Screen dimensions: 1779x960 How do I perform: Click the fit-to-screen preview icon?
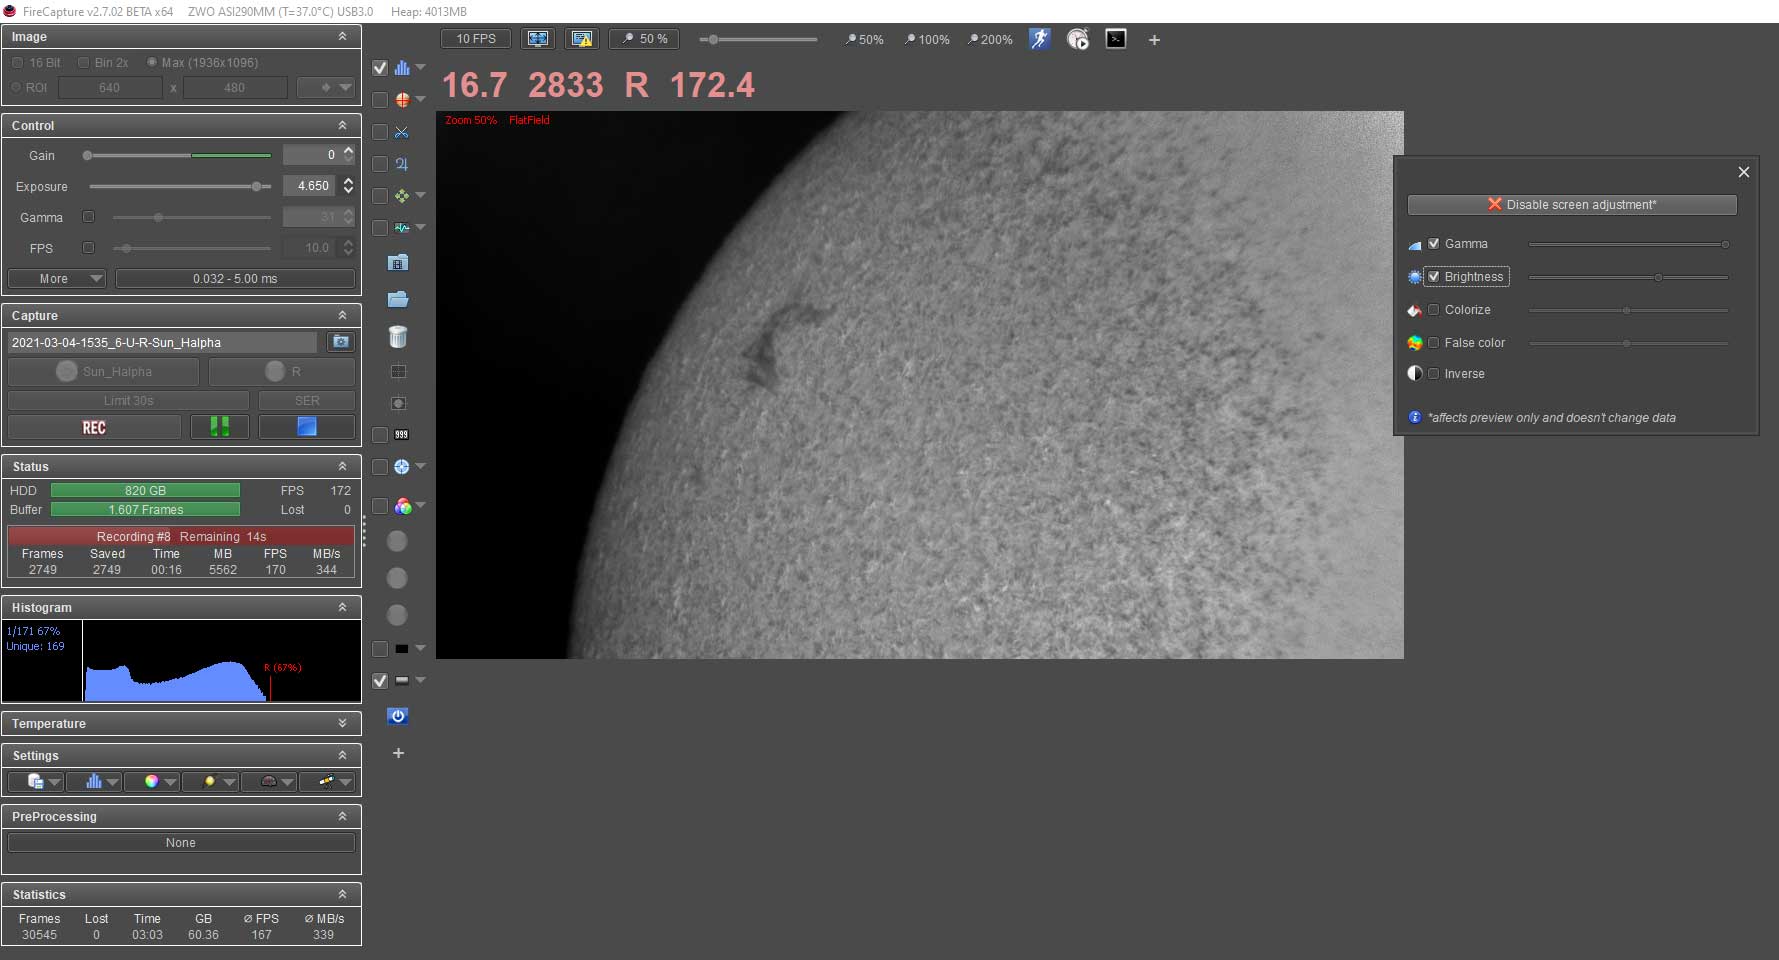click(538, 39)
